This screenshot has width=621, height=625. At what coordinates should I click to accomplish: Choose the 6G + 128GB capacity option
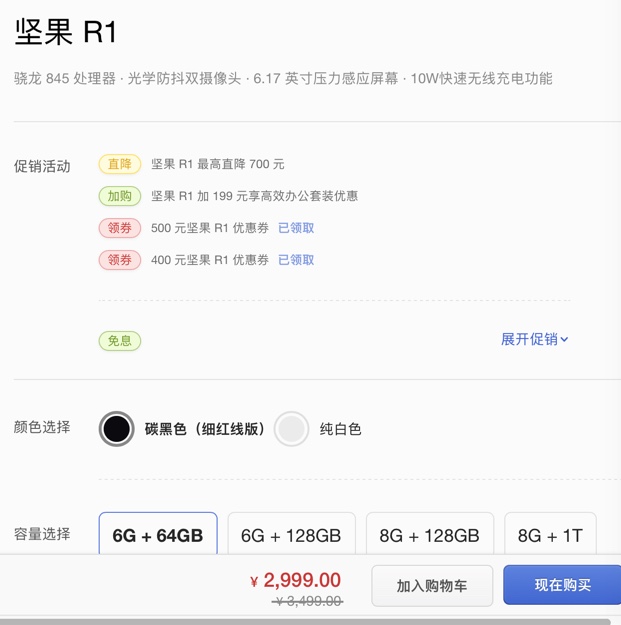click(291, 535)
